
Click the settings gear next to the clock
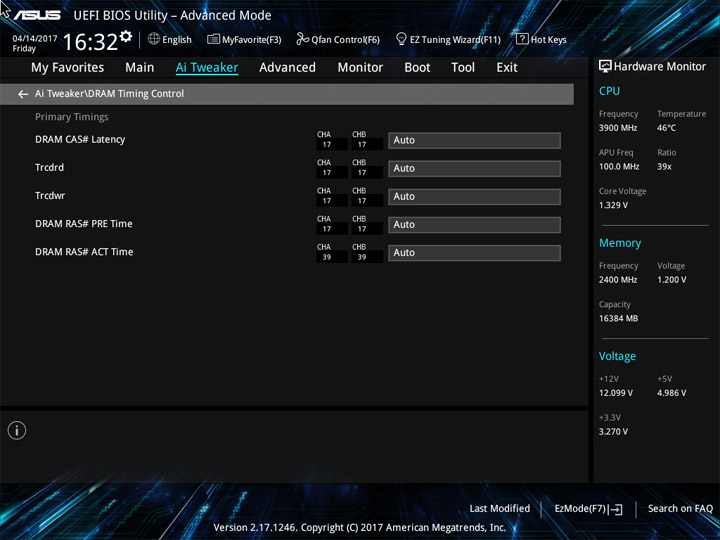[126, 36]
